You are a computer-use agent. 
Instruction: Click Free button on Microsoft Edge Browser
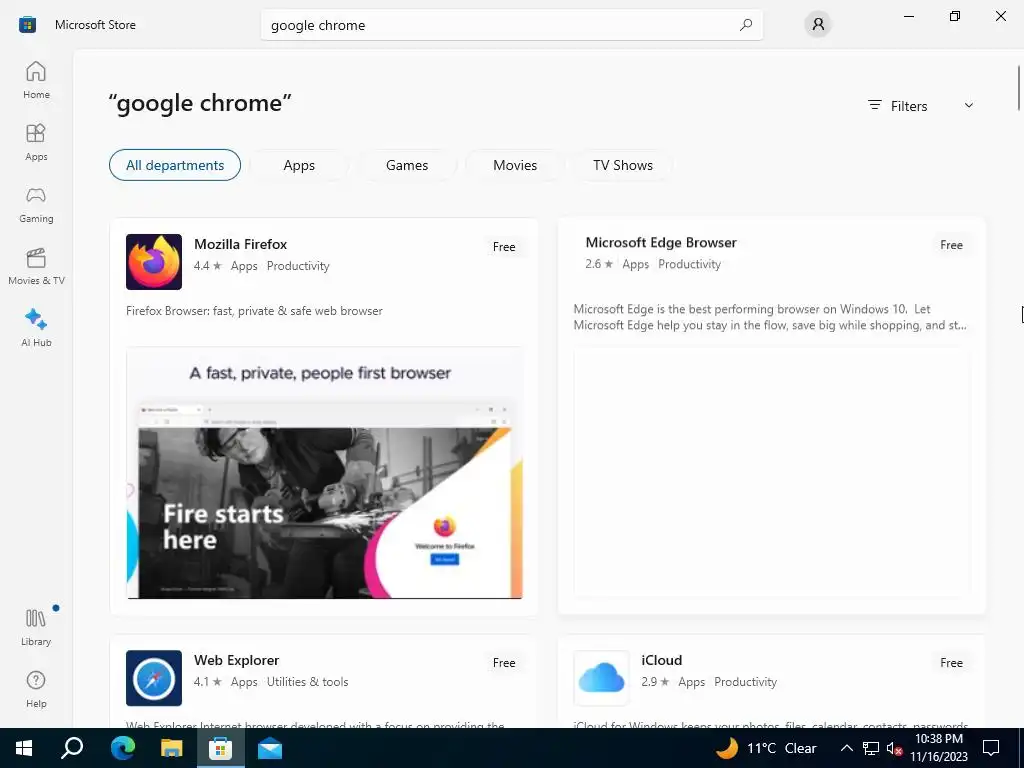coord(952,245)
